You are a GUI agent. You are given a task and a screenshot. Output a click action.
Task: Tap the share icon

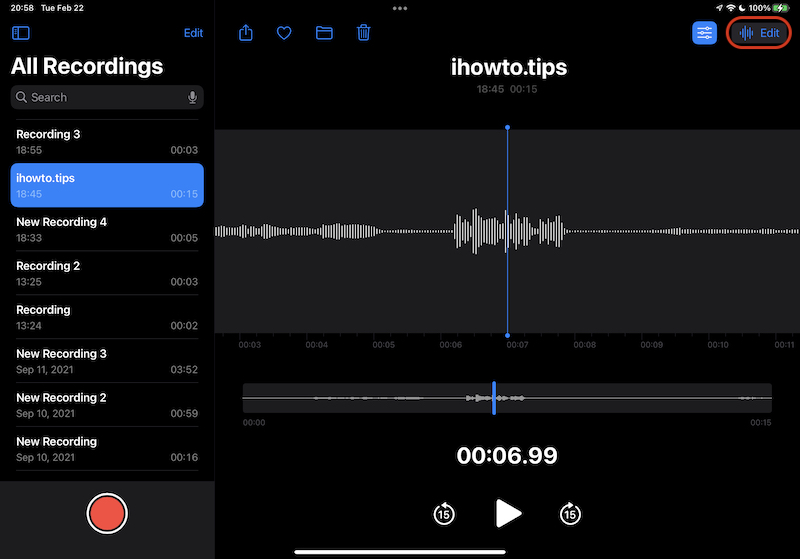click(x=246, y=33)
